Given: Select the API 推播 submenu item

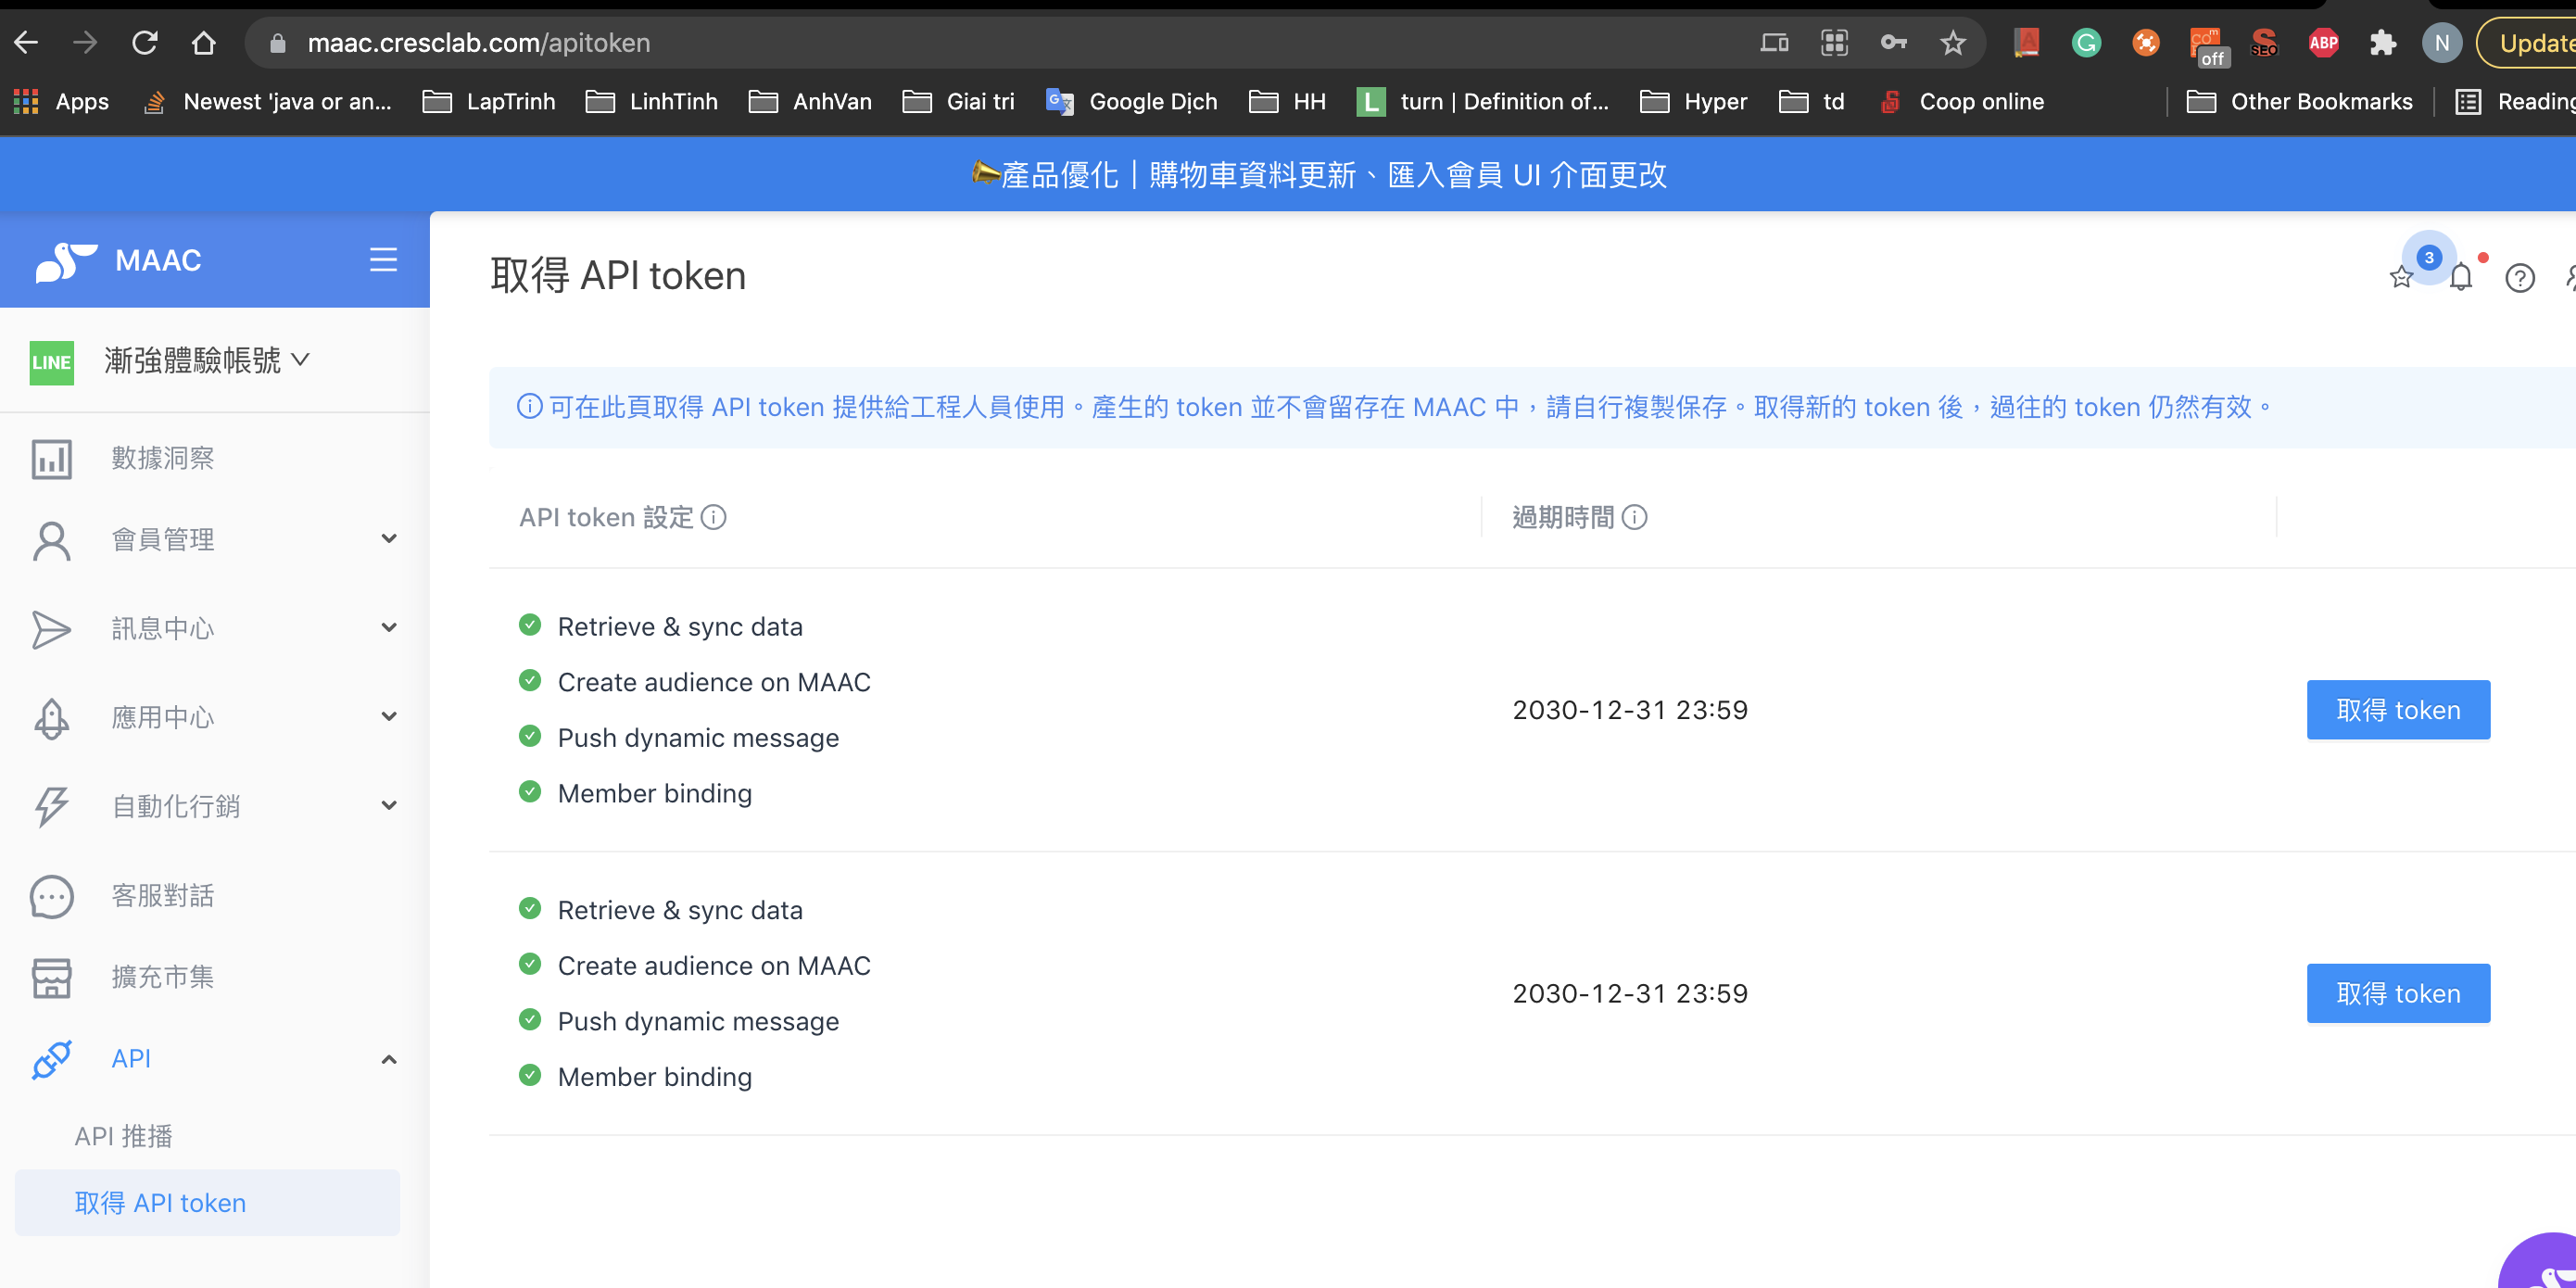Looking at the screenshot, I should point(124,1136).
